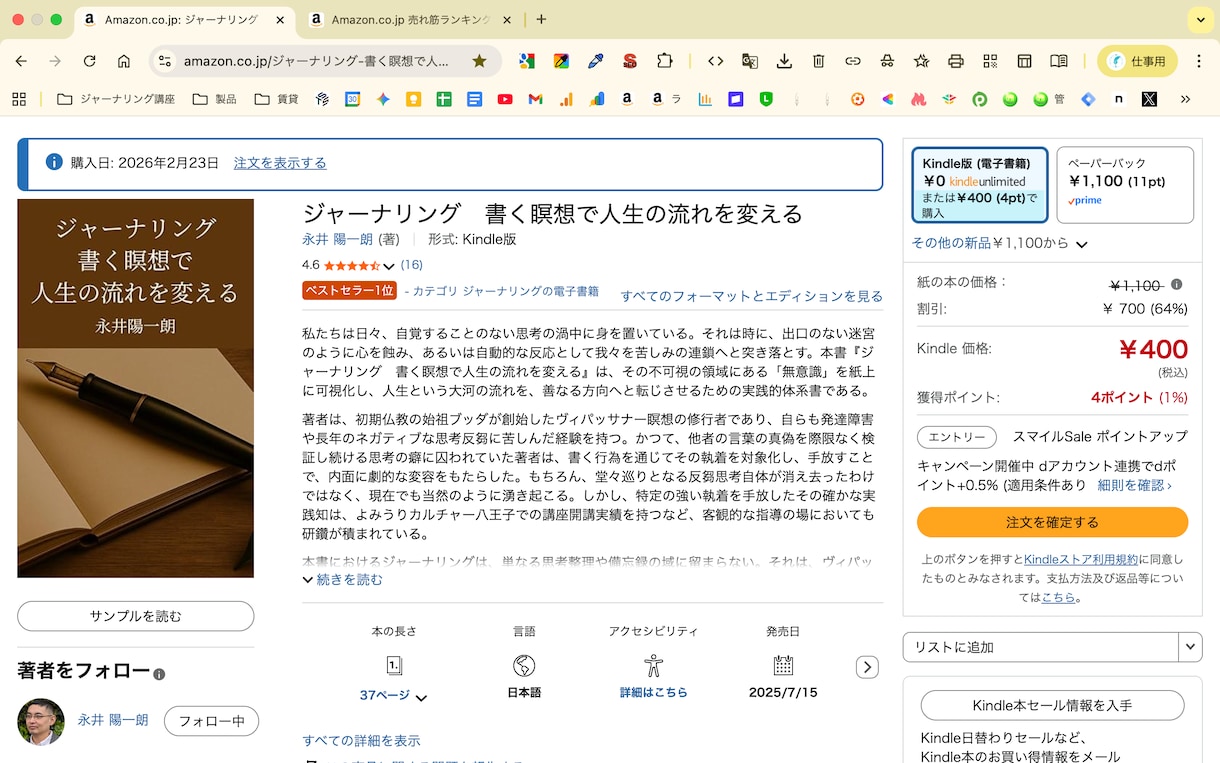Open the ジャーナリング講座 bookmarks folder
The image size is (1220, 763).
116,99
